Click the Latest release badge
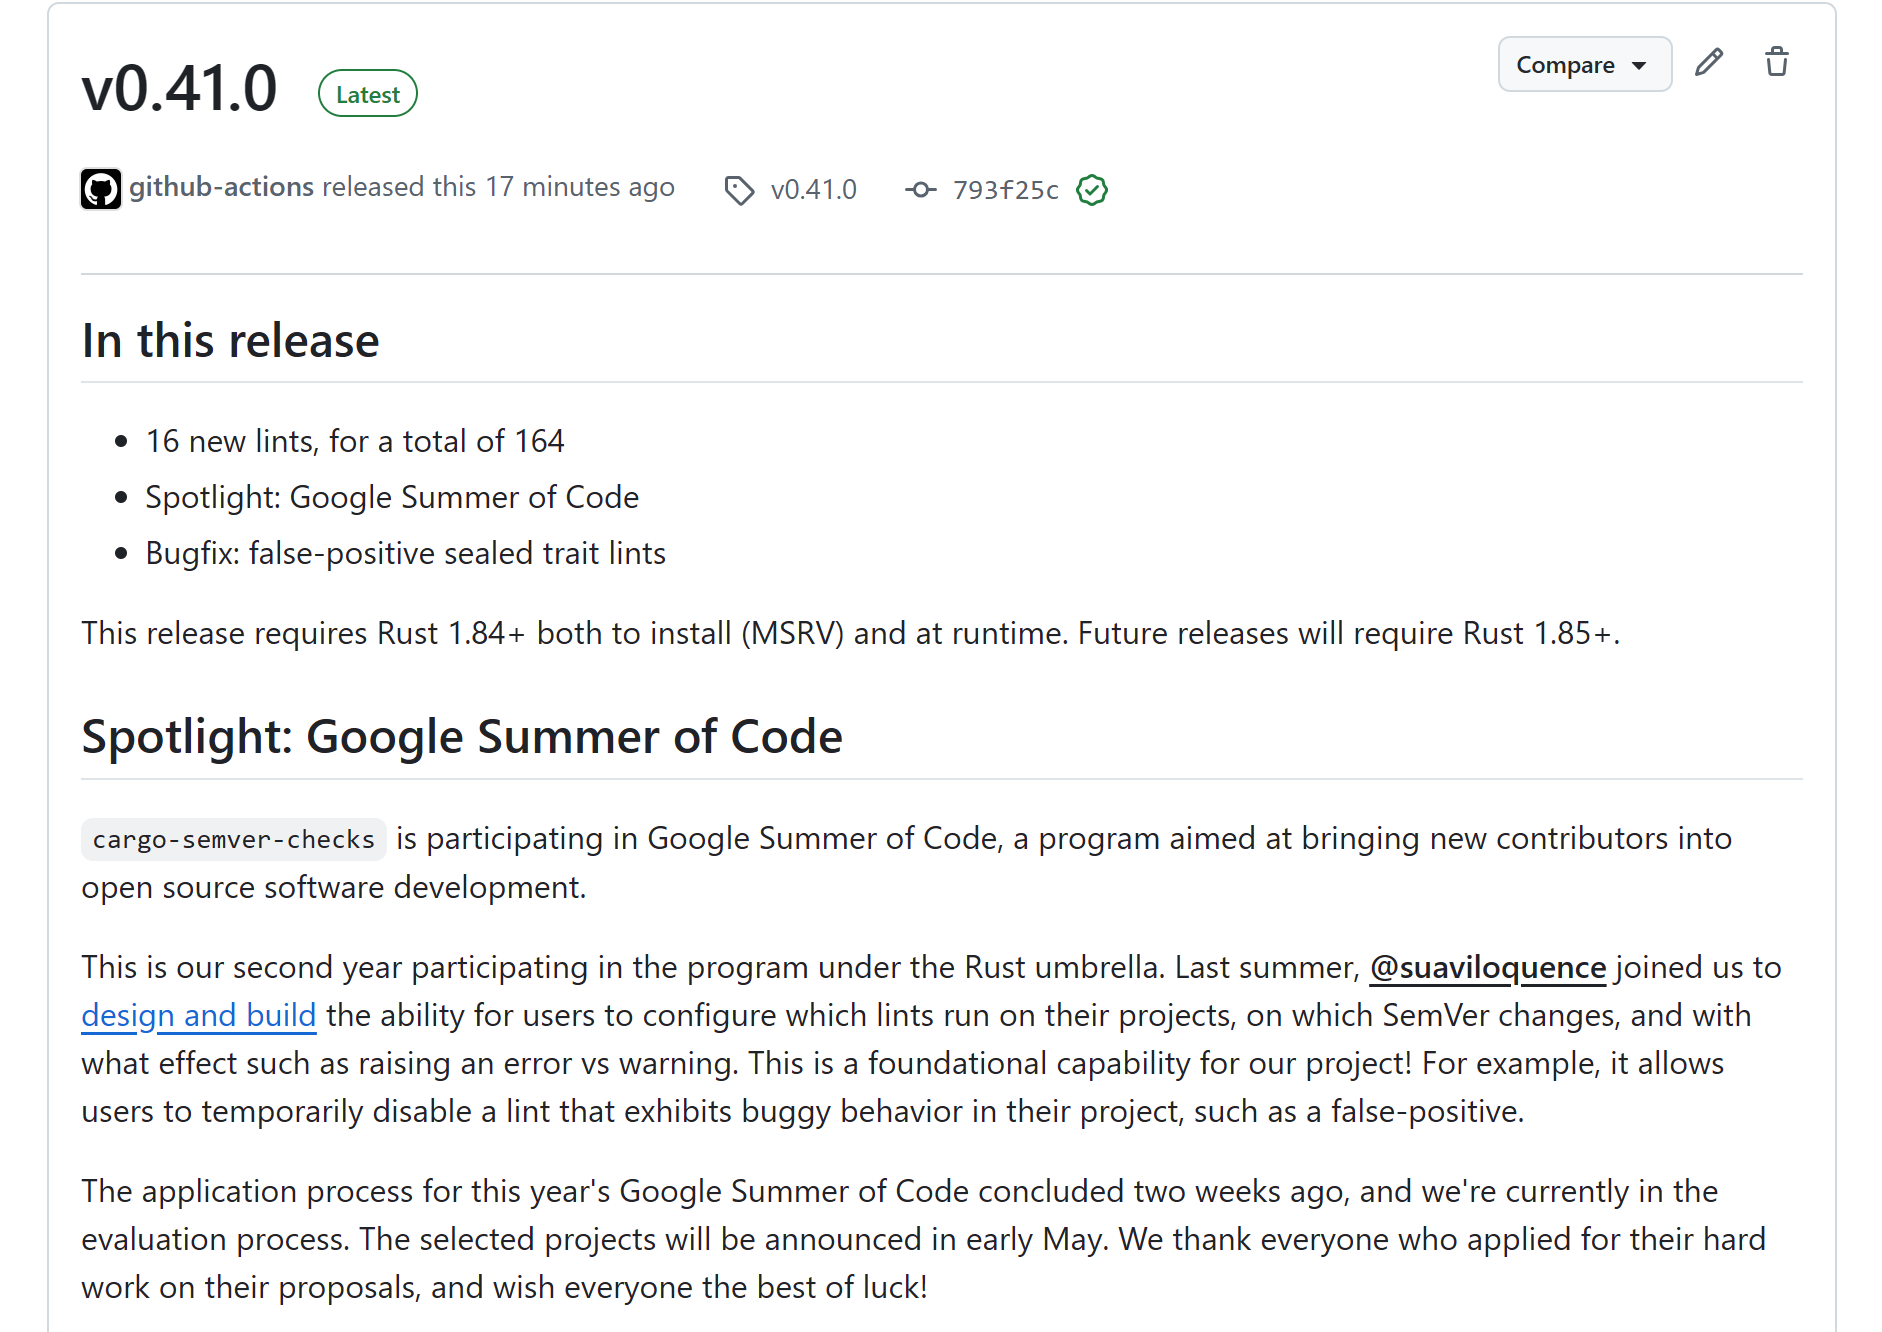This screenshot has width=1882, height=1332. pos(368,94)
